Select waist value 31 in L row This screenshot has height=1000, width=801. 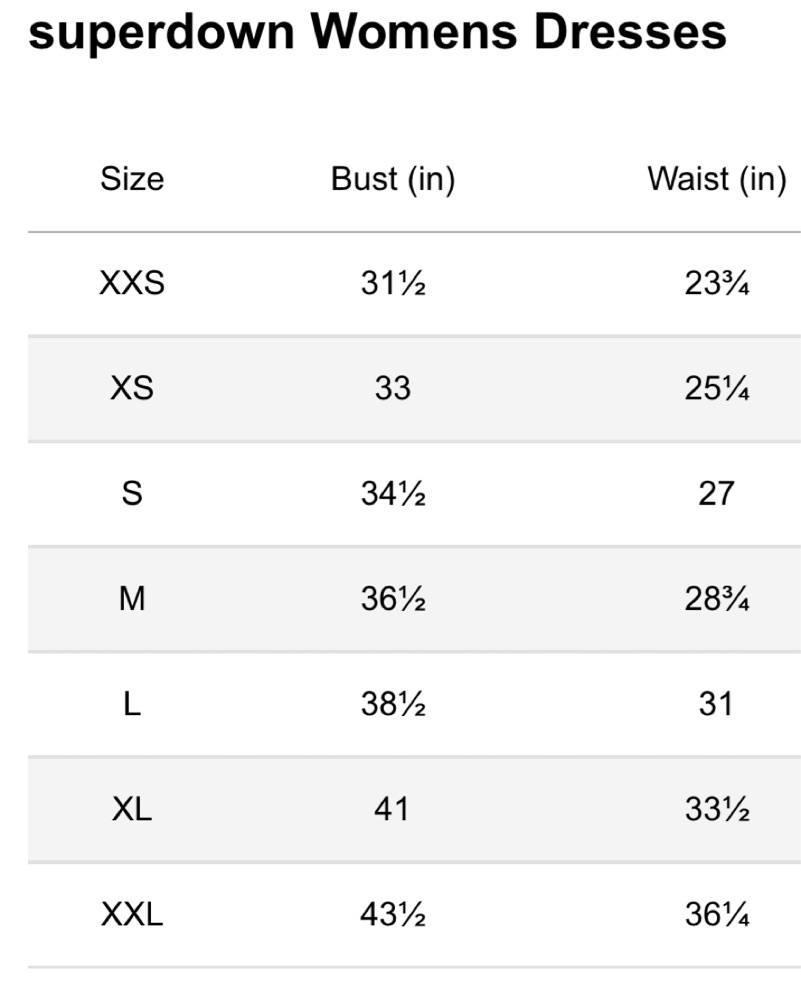[x=716, y=704]
